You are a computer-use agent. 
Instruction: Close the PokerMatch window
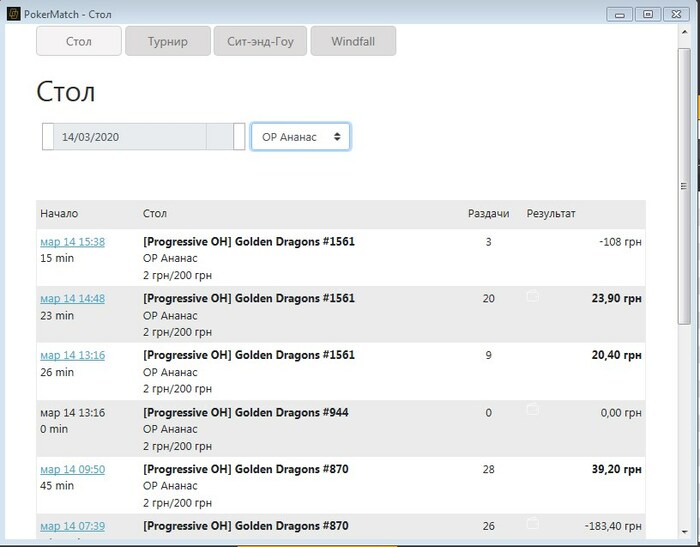pos(676,14)
